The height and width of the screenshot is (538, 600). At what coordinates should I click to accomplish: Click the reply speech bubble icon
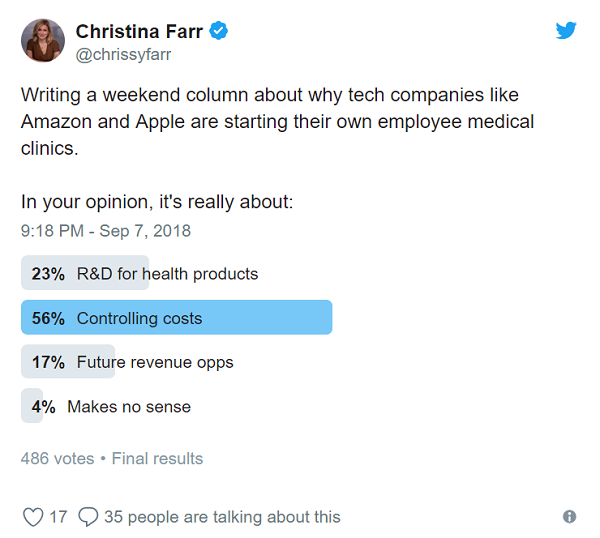[88, 517]
